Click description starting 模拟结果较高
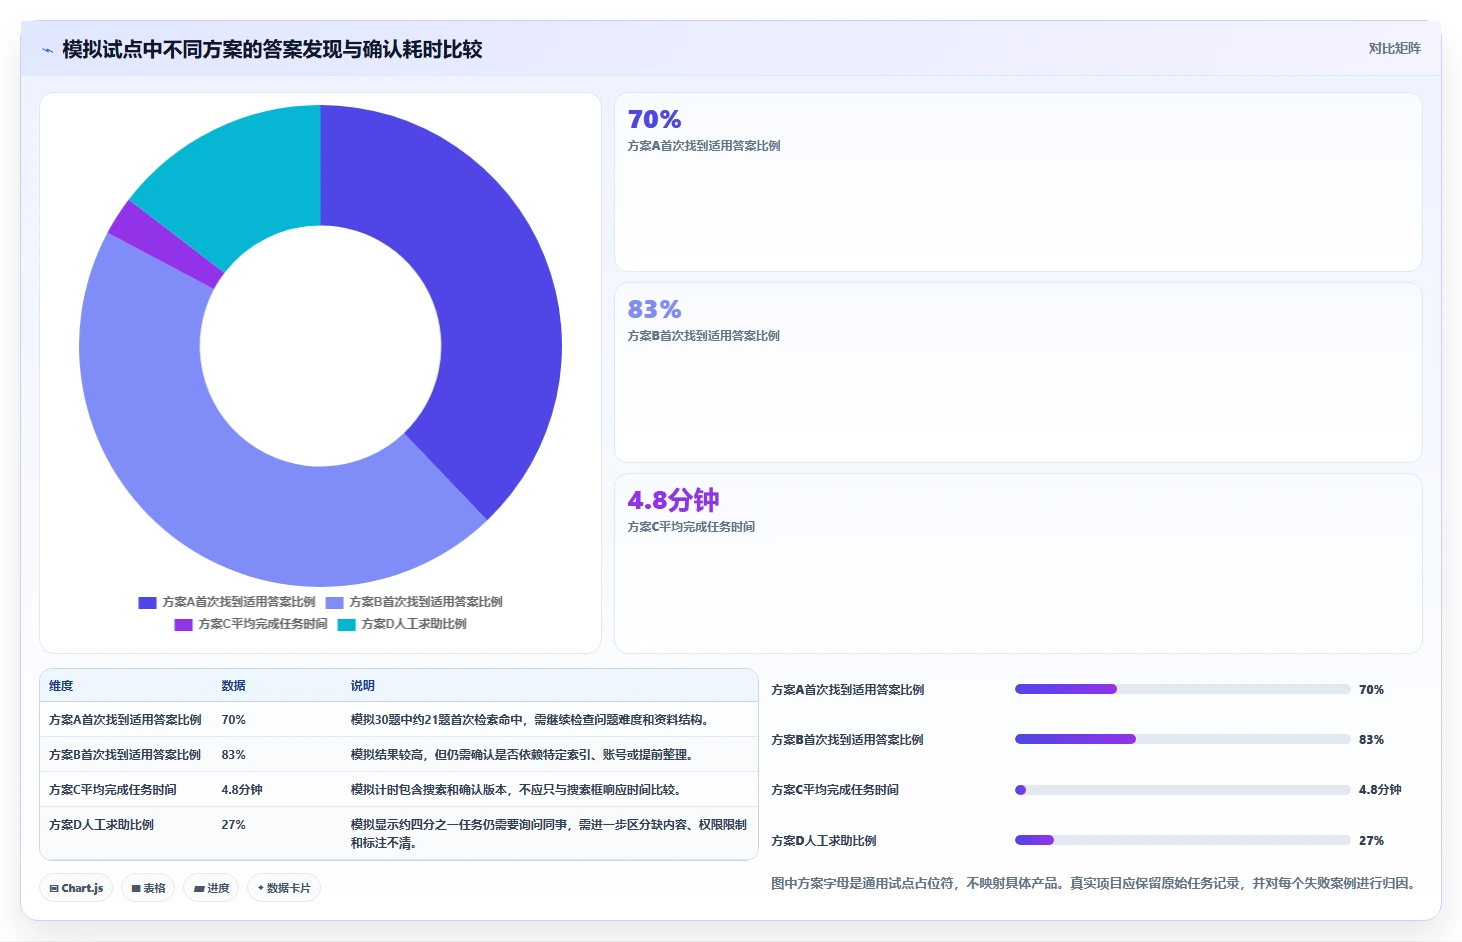 (x=524, y=755)
